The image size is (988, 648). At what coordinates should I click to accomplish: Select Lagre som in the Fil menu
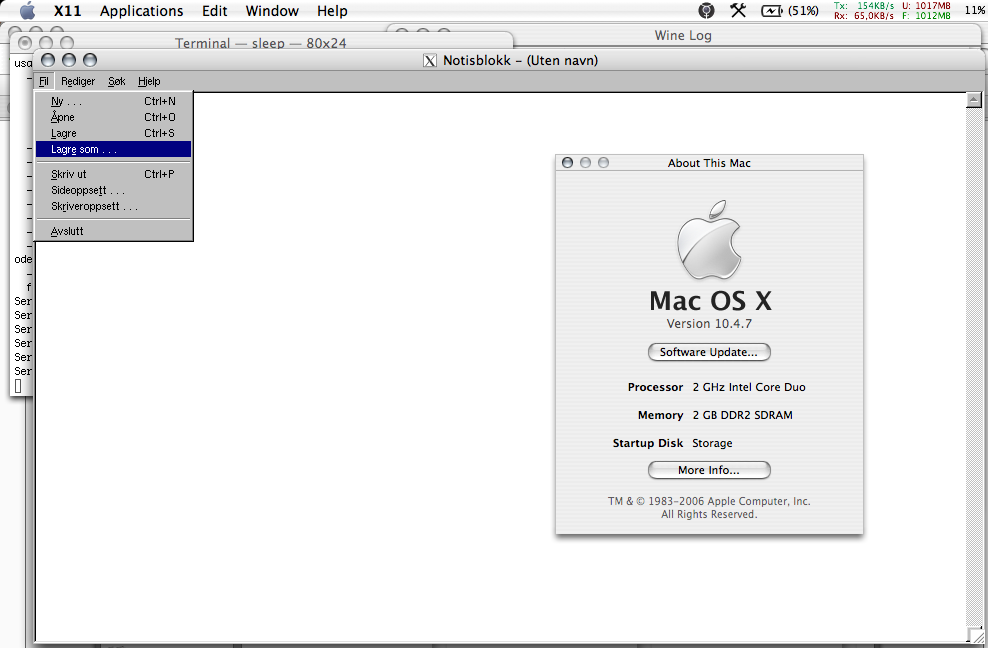(113, 149)
